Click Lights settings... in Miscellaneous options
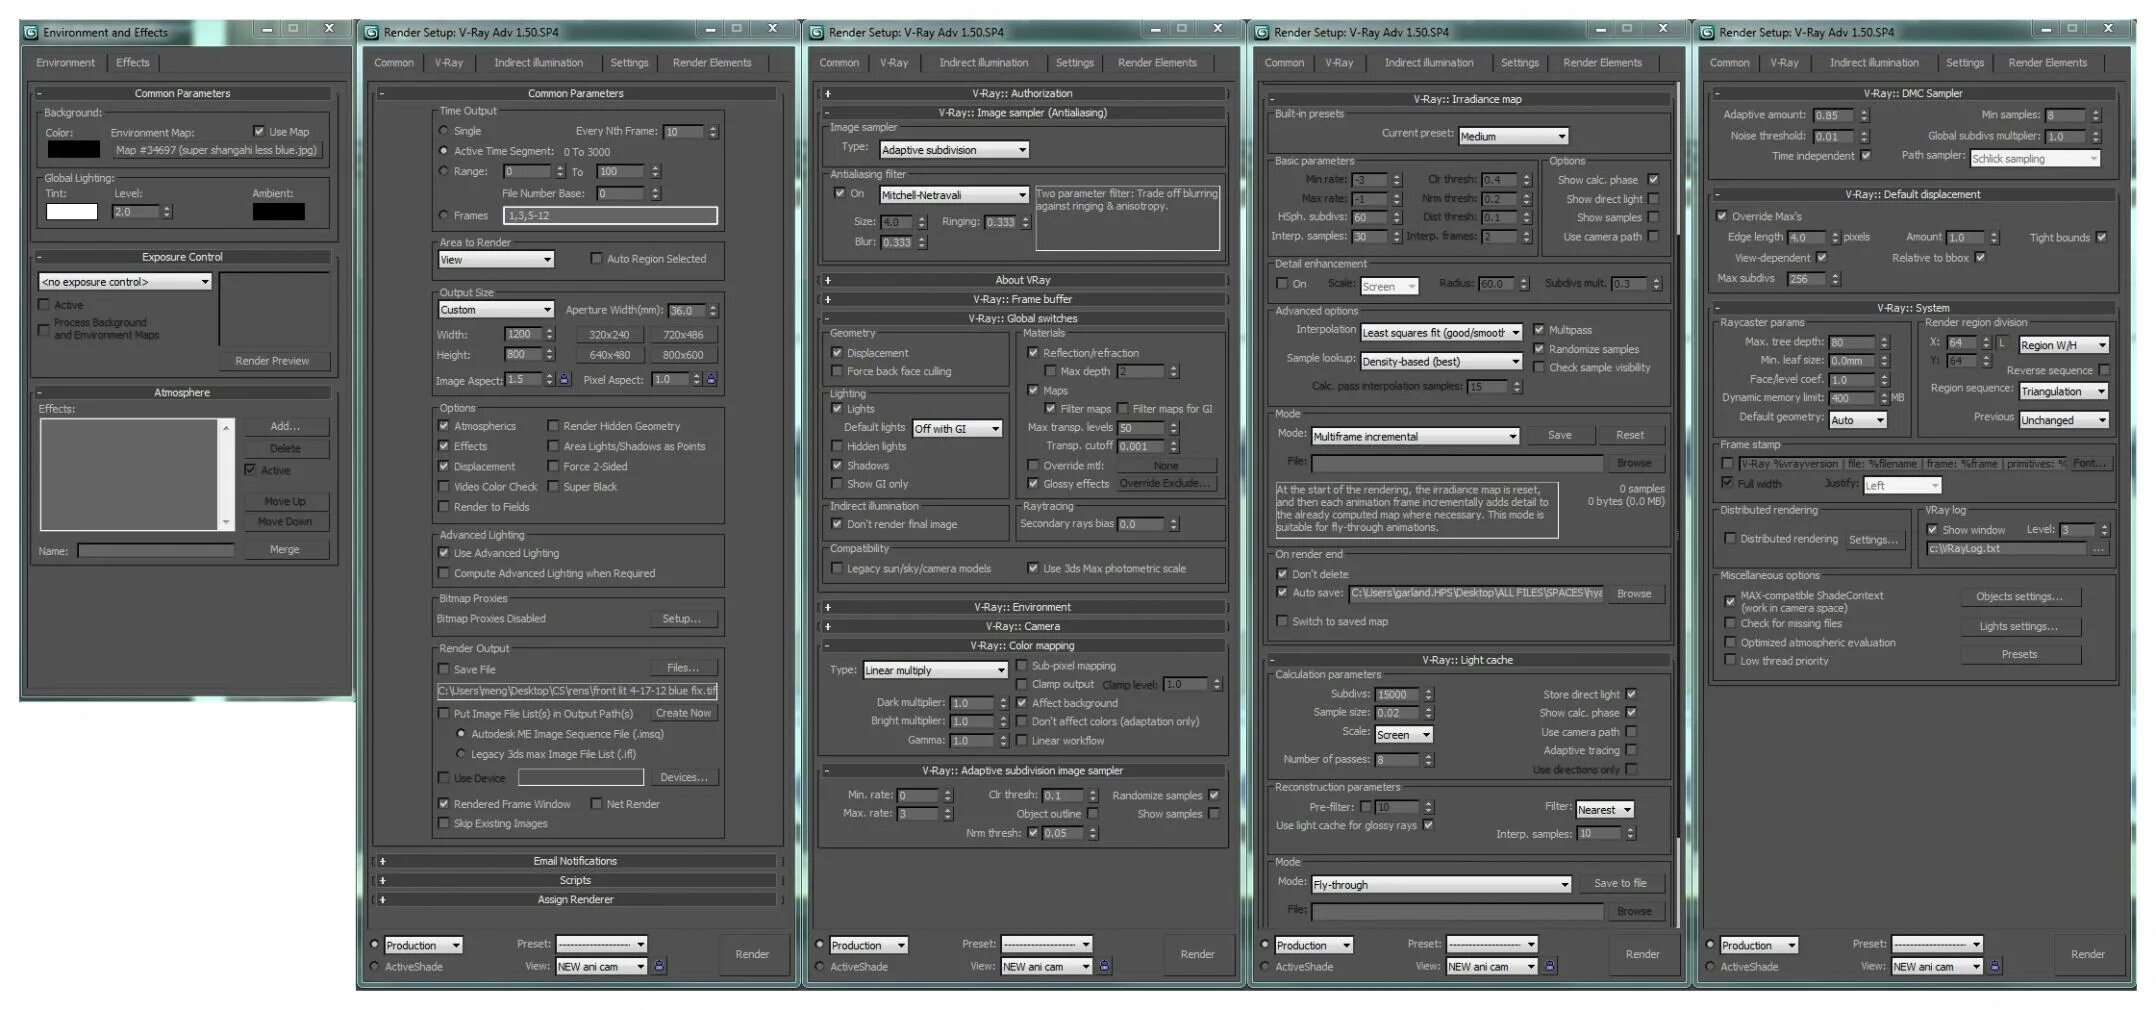The width and height of the screenshot is (2156, 1010). tap(2019, 627)
